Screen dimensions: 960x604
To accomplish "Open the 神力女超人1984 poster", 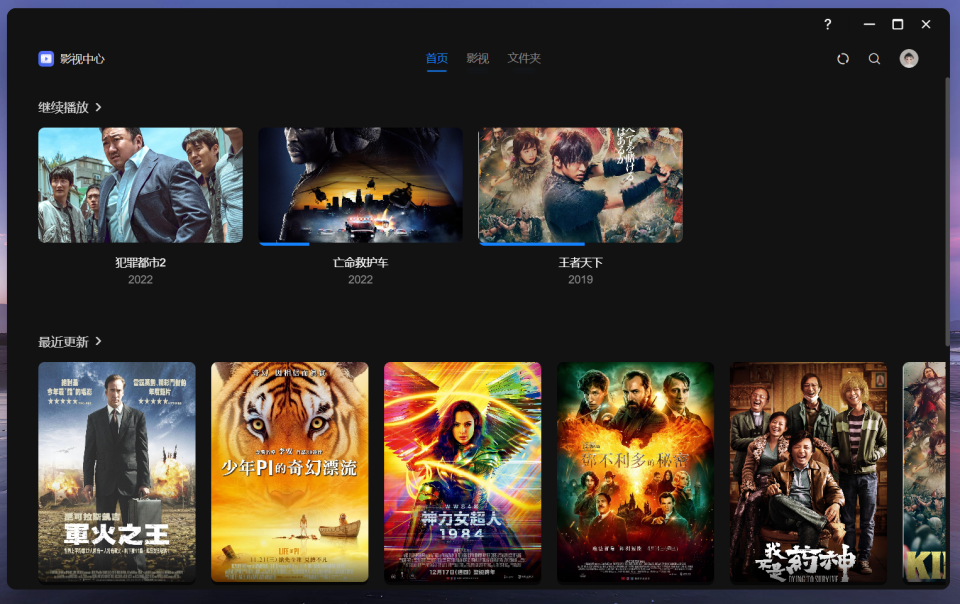I will tap(463, 472).
